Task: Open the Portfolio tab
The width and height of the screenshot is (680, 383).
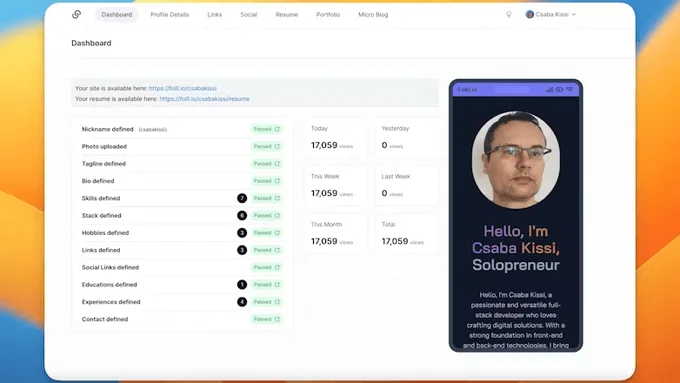Action: 328,14
